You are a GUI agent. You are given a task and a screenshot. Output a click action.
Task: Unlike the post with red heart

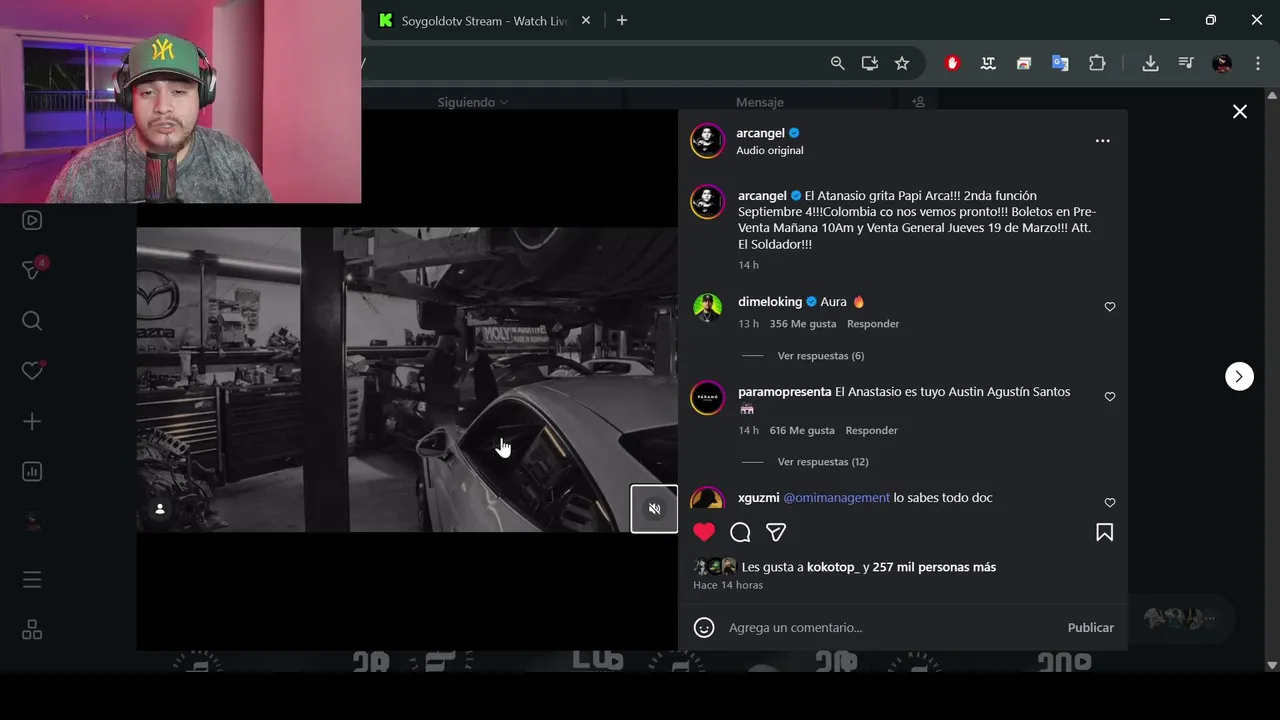click(x=704, y=532)
